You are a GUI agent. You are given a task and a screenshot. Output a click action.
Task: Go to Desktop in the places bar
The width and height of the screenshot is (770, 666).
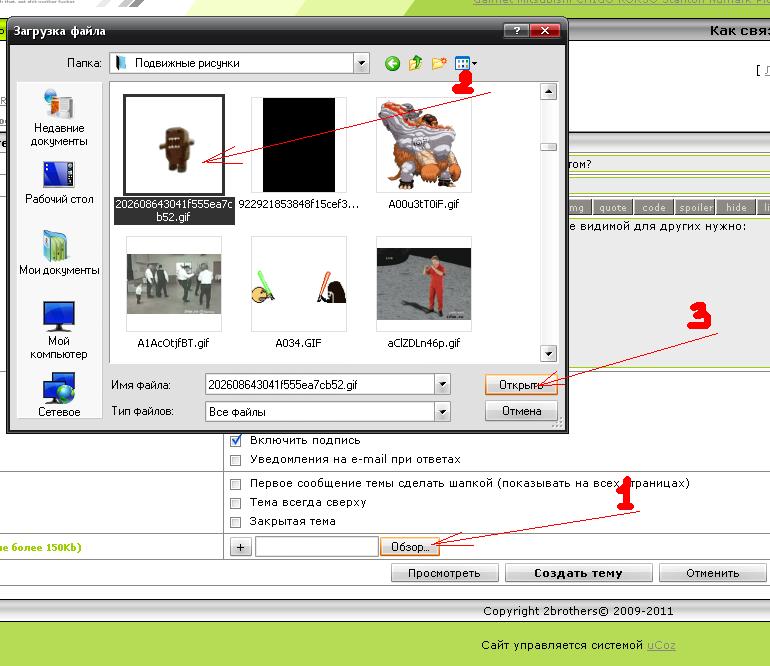(x=59, y=182)
